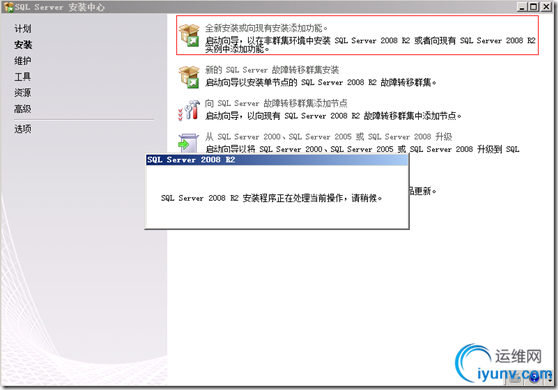Click the dialog message 安装程序正在处理当前操作
The width and height of the screenshot is (558, 390).
[x=271, y=198]
